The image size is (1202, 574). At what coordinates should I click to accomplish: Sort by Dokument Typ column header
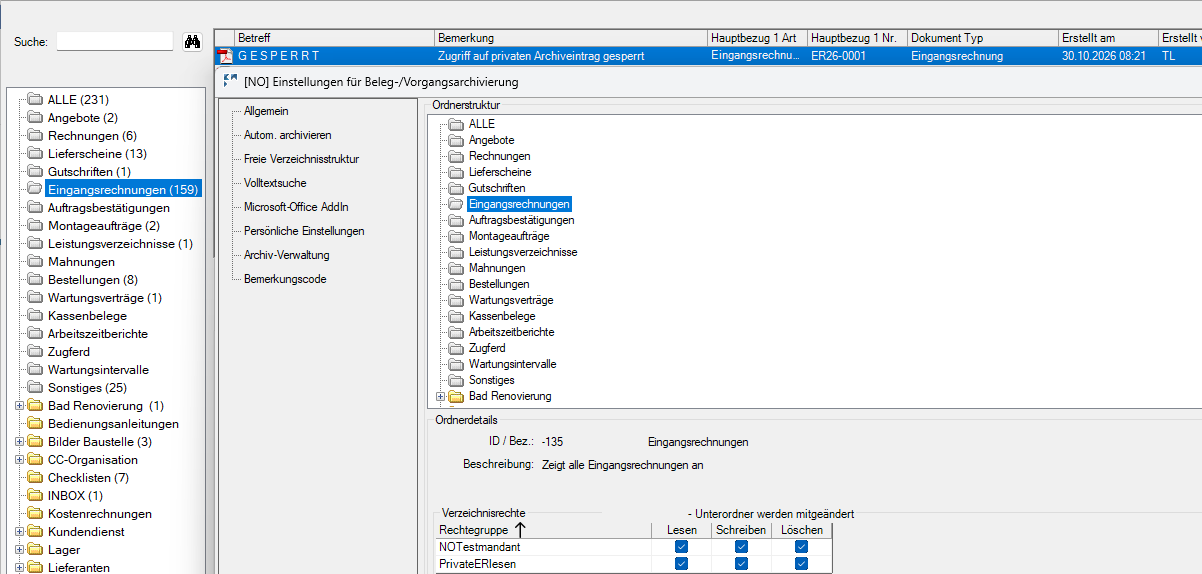coord(982,38)
